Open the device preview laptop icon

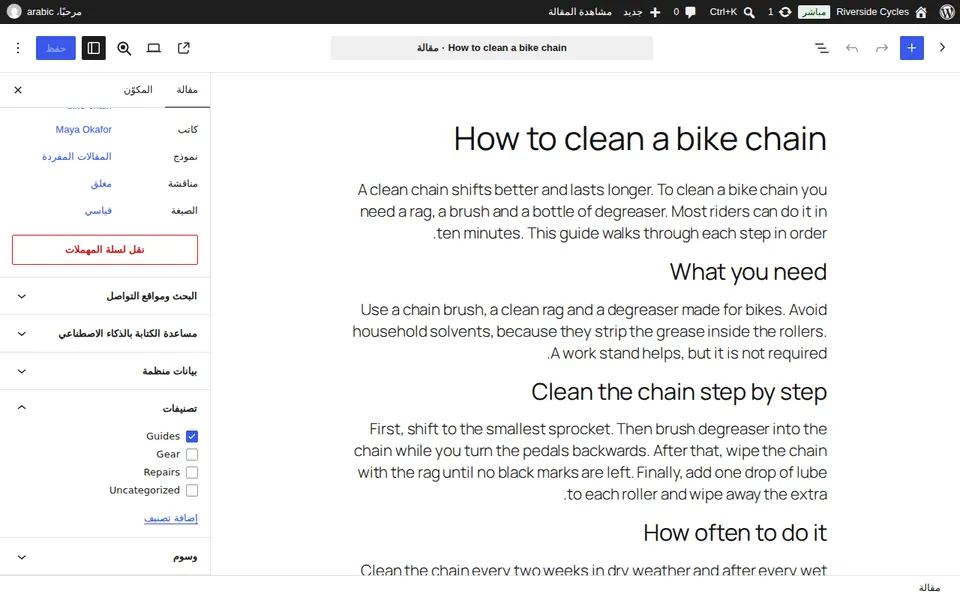[154, 48]
